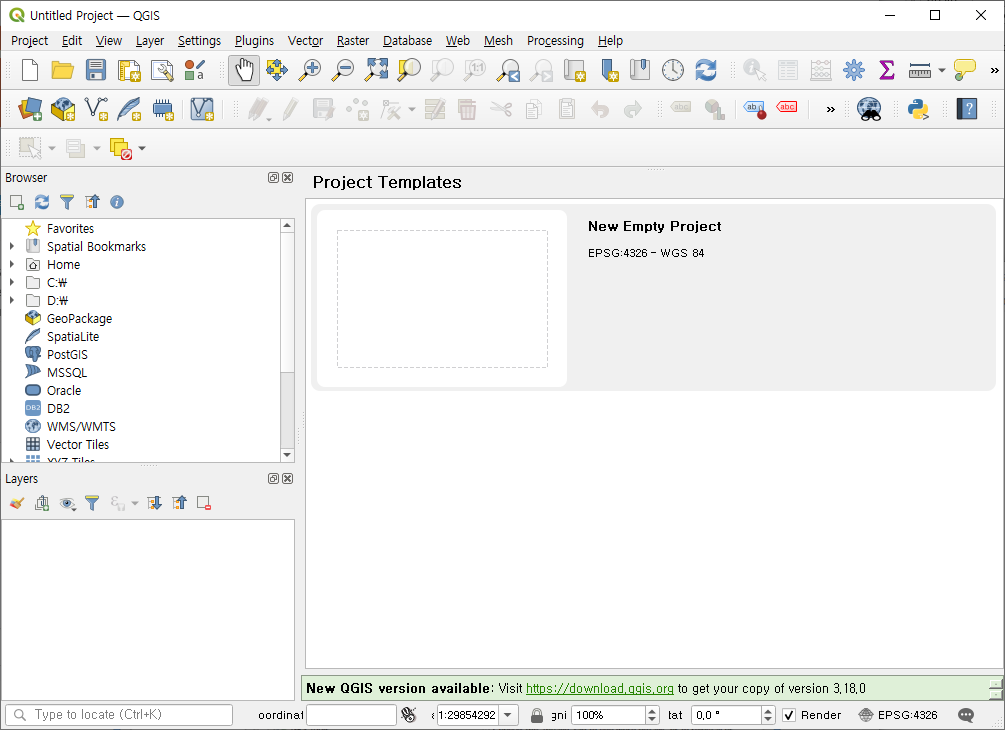This screenshot has height=730, width=1005.
Task: Toggle the scale lock icon
Action: click(x=537, y=715)
